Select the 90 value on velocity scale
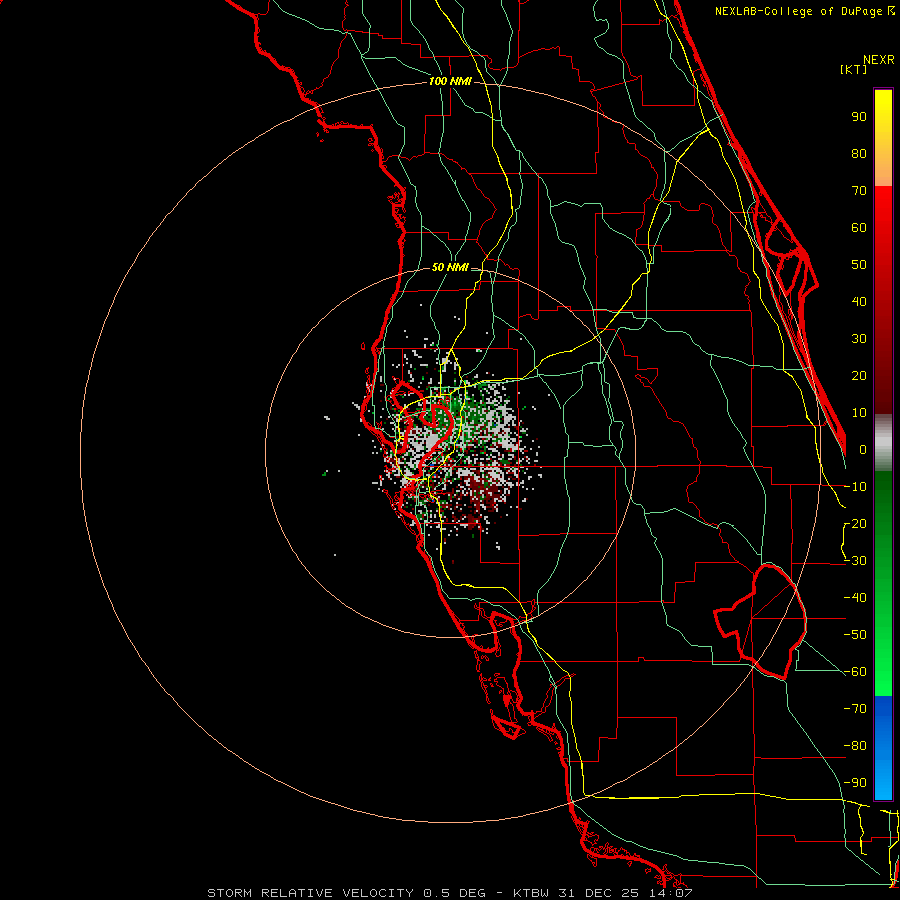Image resolution: width=900 pixels, height=900 pixels. (859, 117)
